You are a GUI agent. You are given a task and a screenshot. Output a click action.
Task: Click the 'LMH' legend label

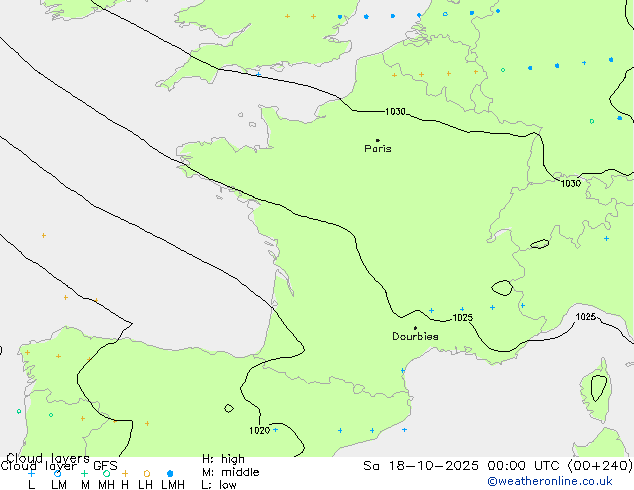tap(173, 485)
